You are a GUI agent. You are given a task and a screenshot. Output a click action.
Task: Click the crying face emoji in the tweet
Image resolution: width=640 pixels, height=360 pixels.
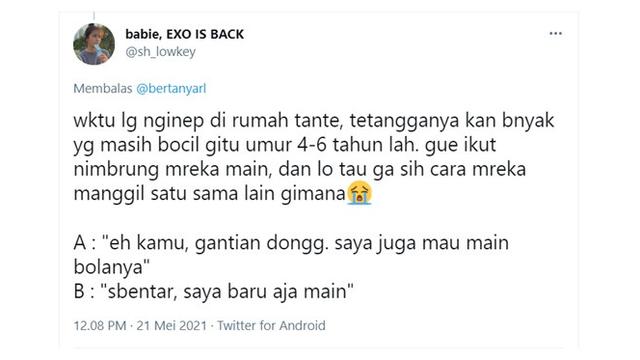pyautogui.click(x=360, y=192)
